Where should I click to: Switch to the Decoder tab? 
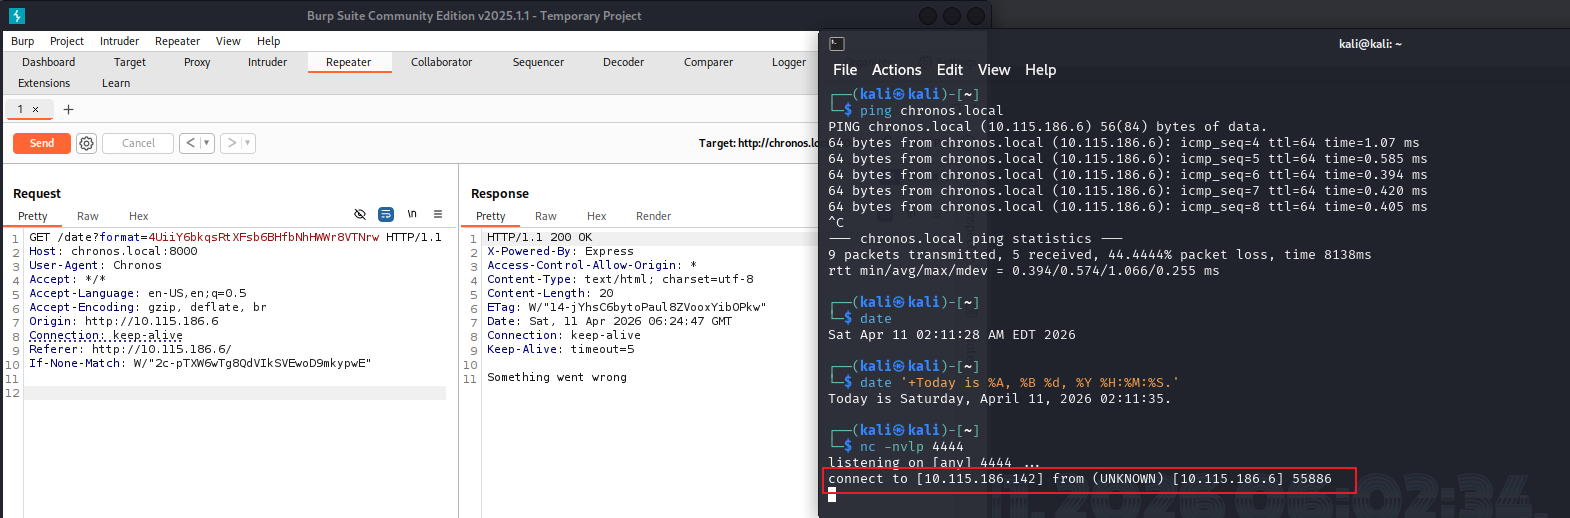pos(623,62)
